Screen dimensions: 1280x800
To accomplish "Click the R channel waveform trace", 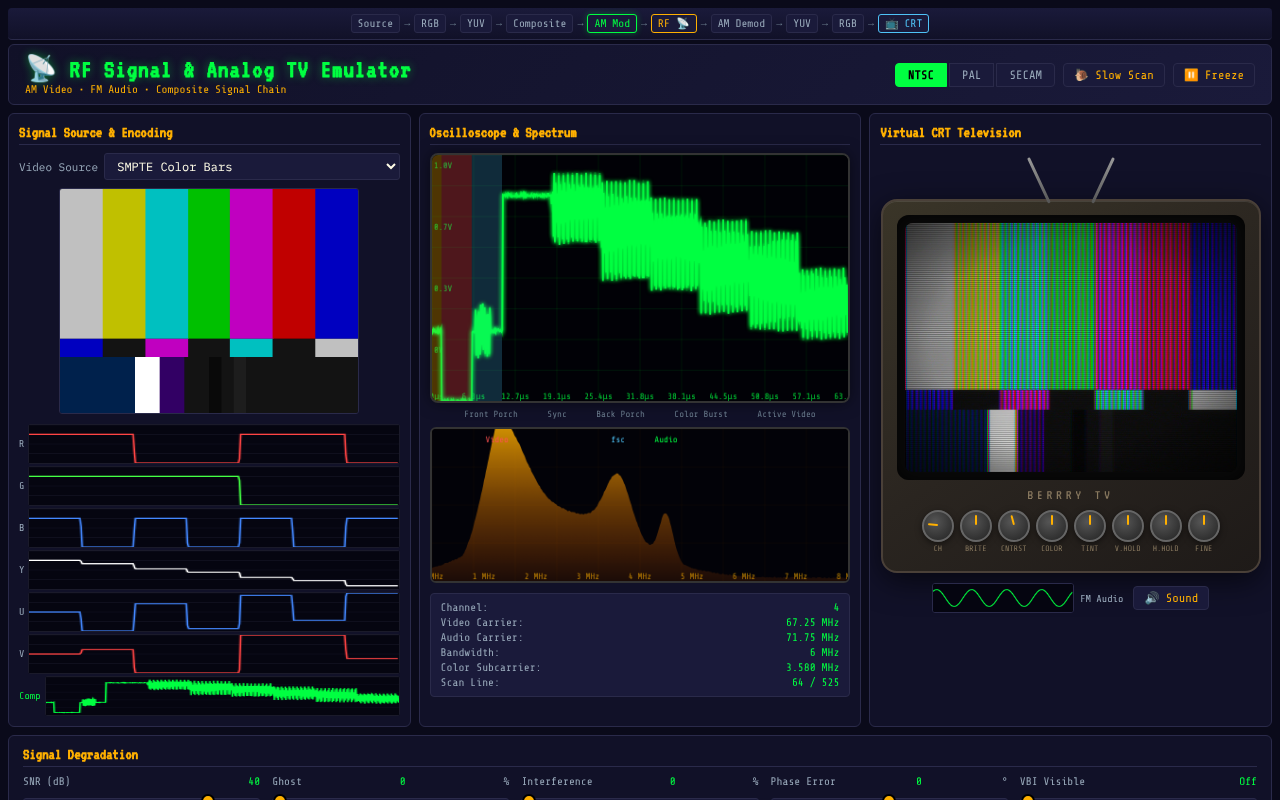I will coord(214,444).
